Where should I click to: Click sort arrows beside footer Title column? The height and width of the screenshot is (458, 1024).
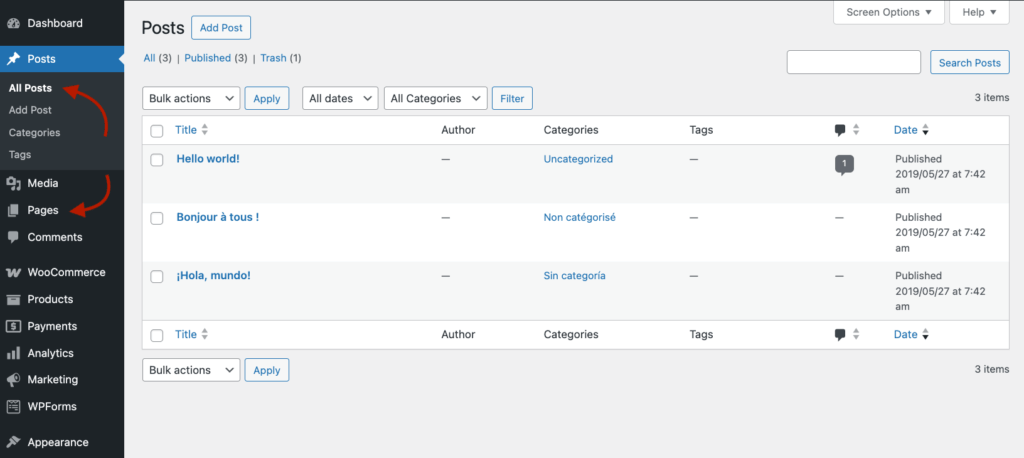204,335
